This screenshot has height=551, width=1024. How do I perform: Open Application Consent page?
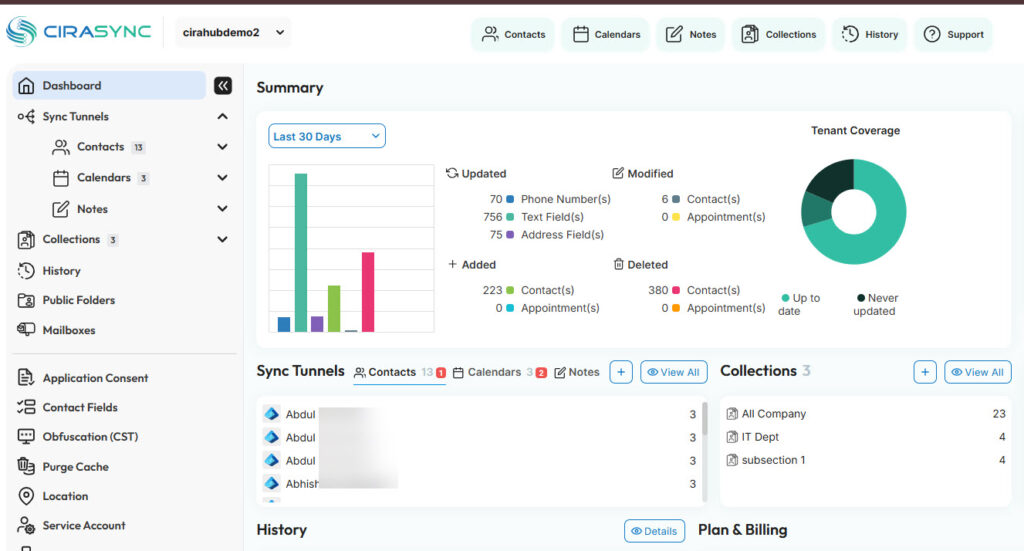click(95, 378)
